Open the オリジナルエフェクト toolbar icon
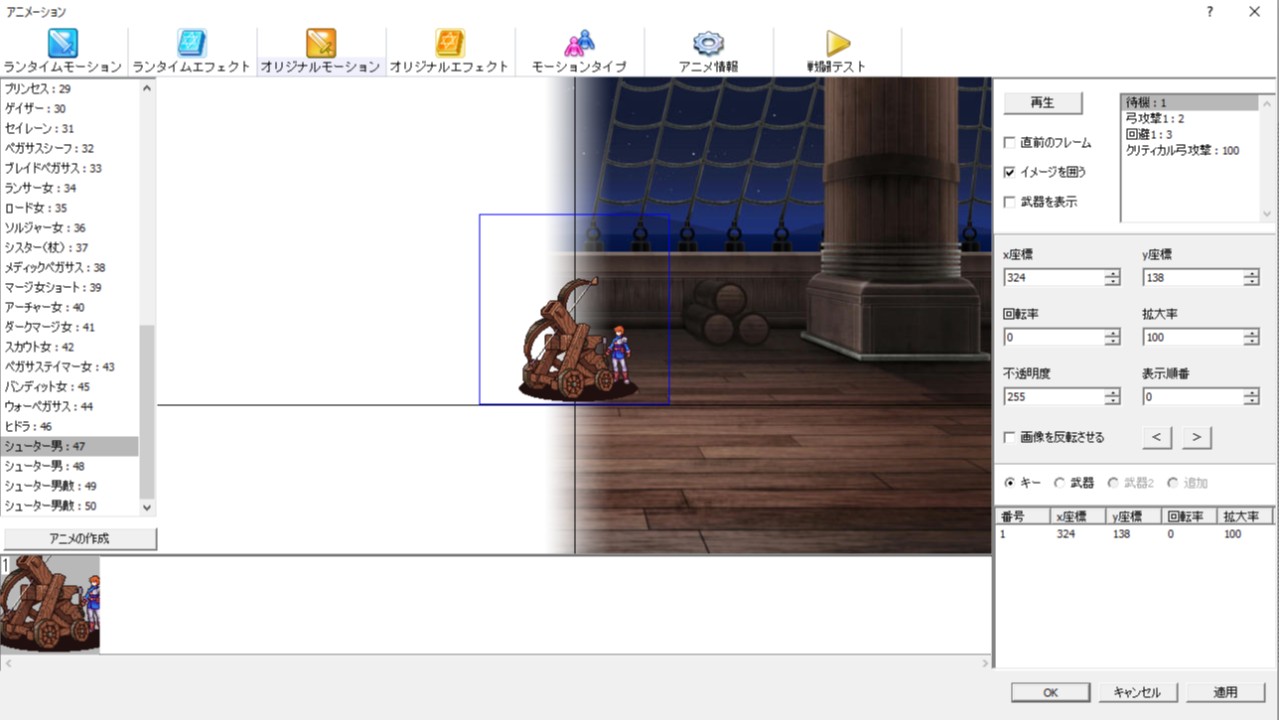Viewport: 1280px width, 720px height. [449, 44]
